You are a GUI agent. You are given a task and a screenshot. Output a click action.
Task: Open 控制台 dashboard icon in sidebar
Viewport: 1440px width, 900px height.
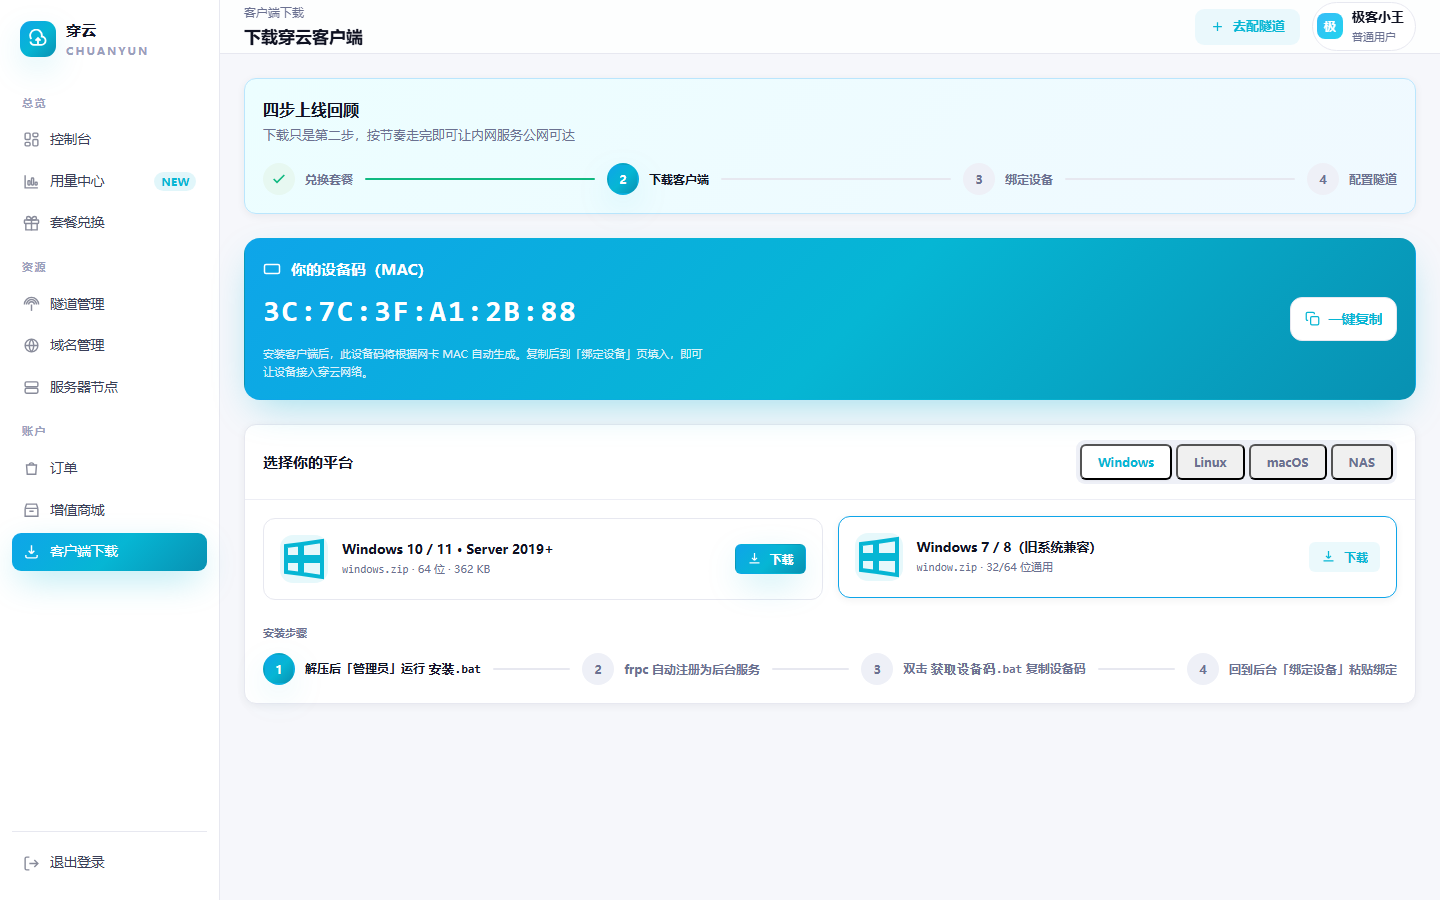coord(31,140)
